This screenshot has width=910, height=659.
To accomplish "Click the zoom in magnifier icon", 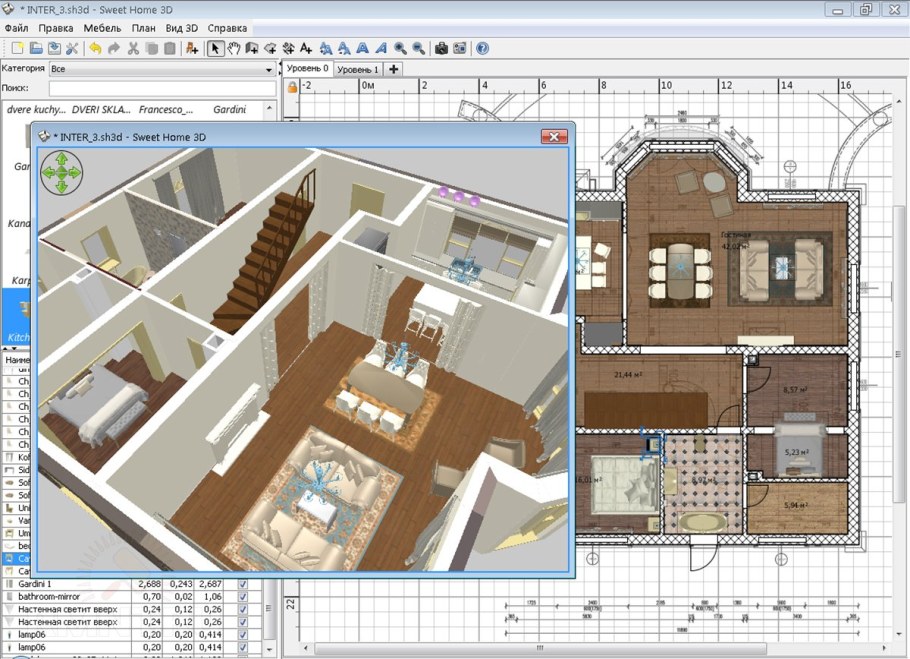I will point(398,48).
